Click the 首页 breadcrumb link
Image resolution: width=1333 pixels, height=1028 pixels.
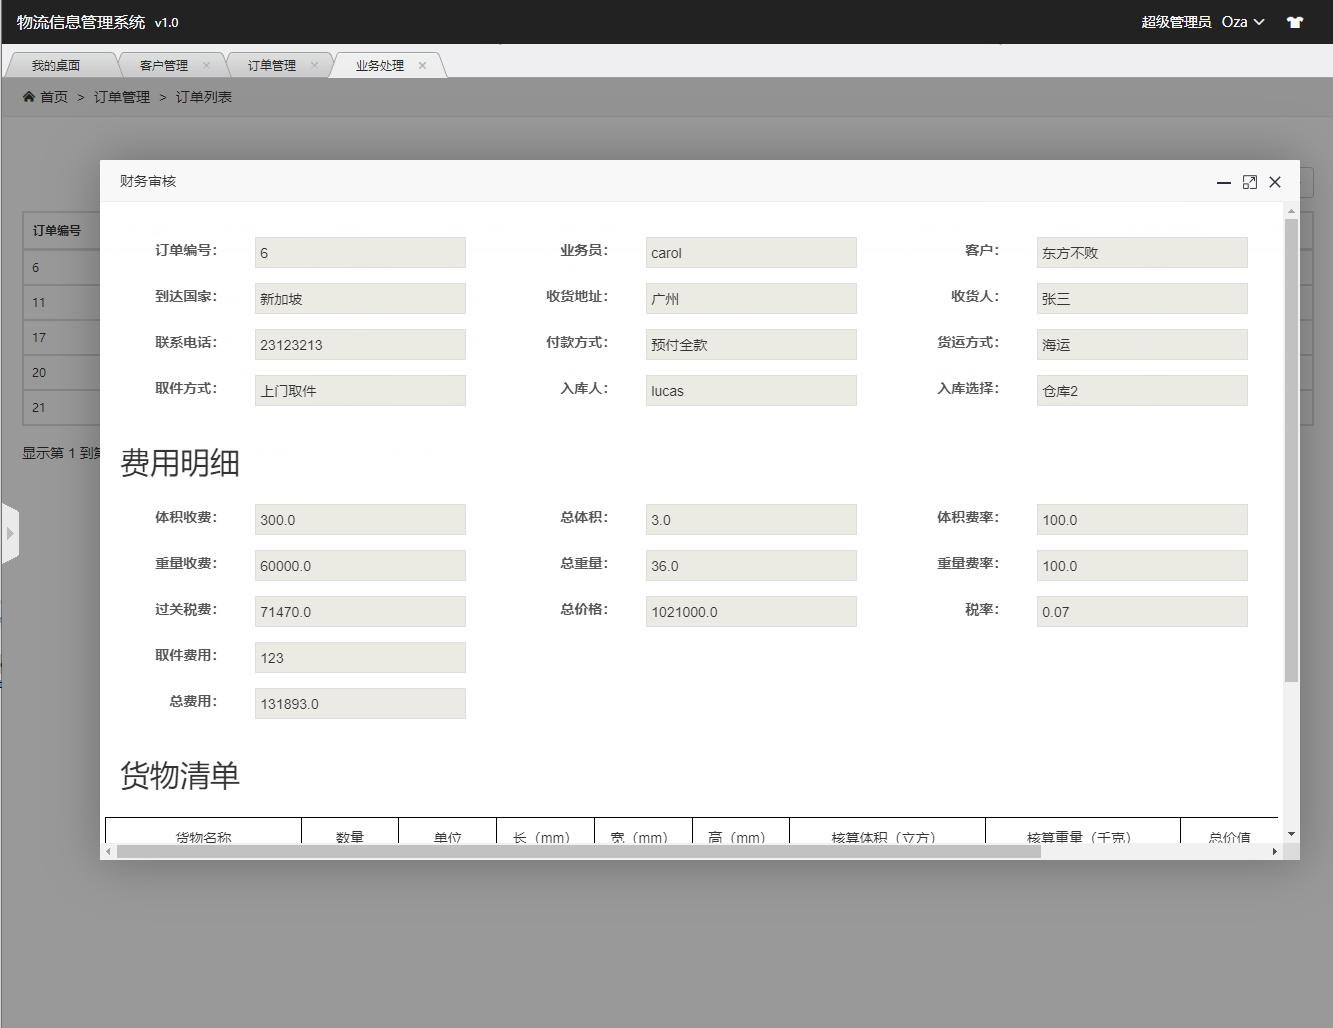[54, 97]
